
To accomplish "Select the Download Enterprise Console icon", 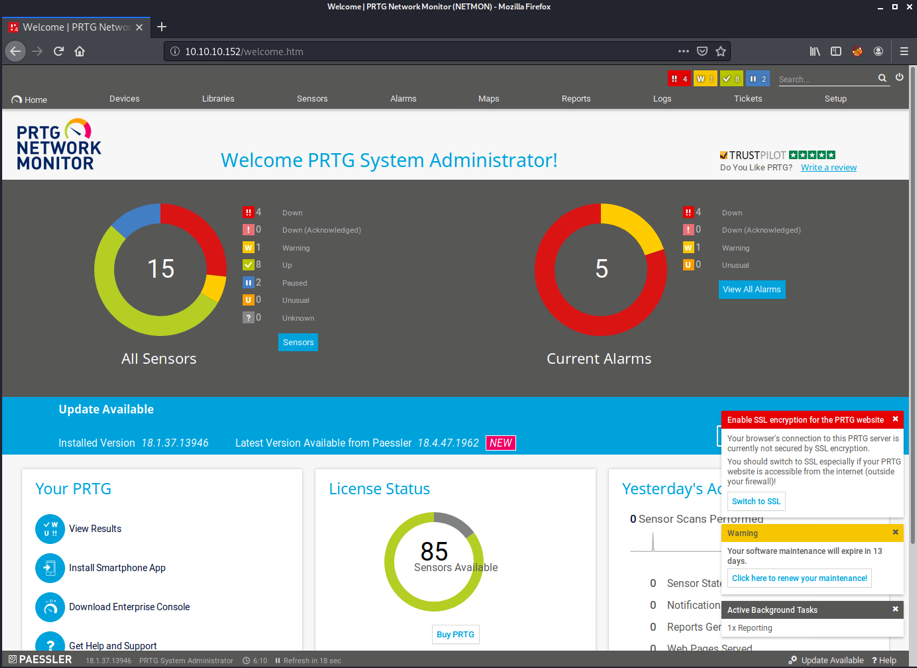I will [x=49, y=606].
